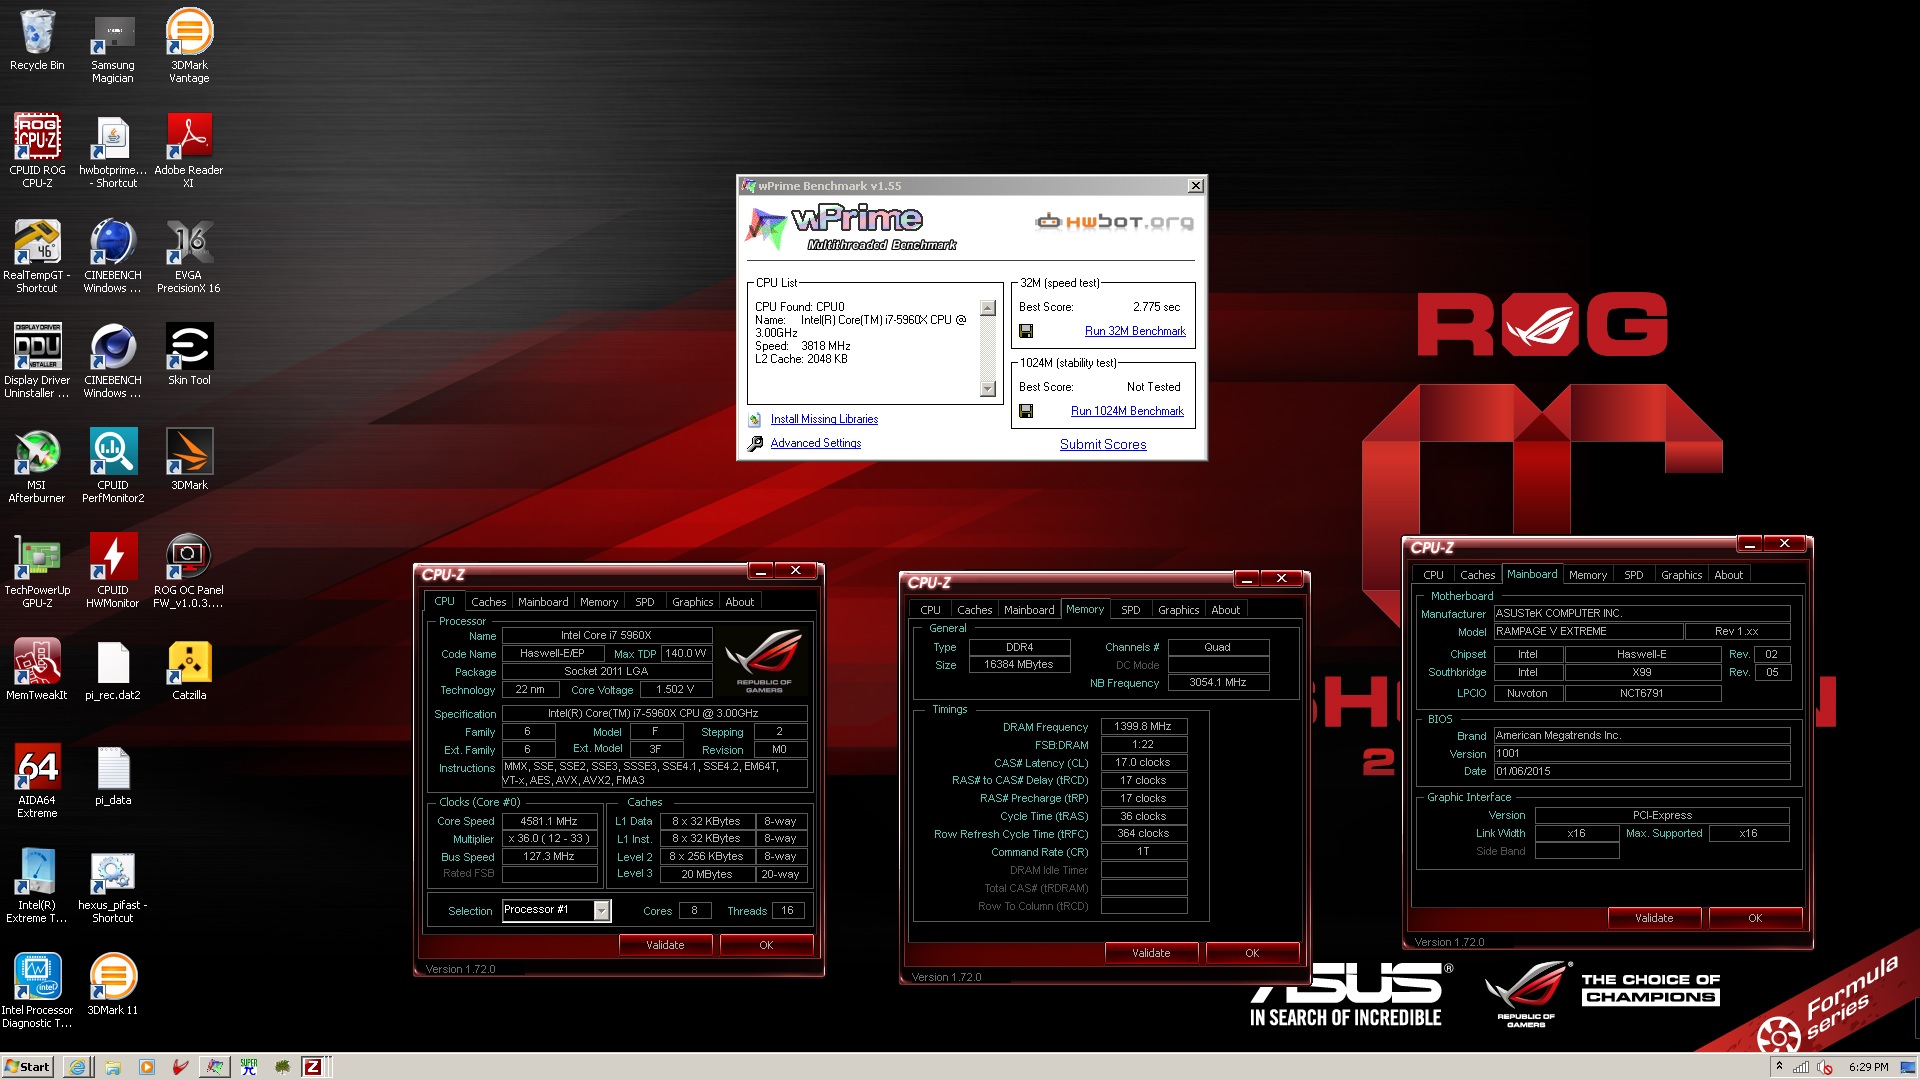1920x1080 pixels.
Task: Select the Memory tab in the Mainboard CPU-Z window
Action: [x=1588, y=575]
